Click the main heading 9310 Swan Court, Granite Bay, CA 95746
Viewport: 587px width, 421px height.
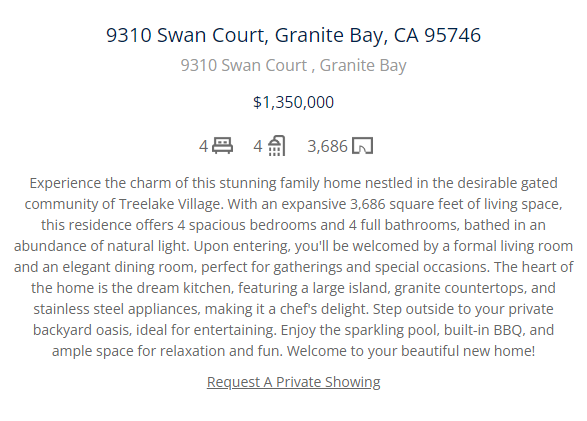tap(294, 35)
